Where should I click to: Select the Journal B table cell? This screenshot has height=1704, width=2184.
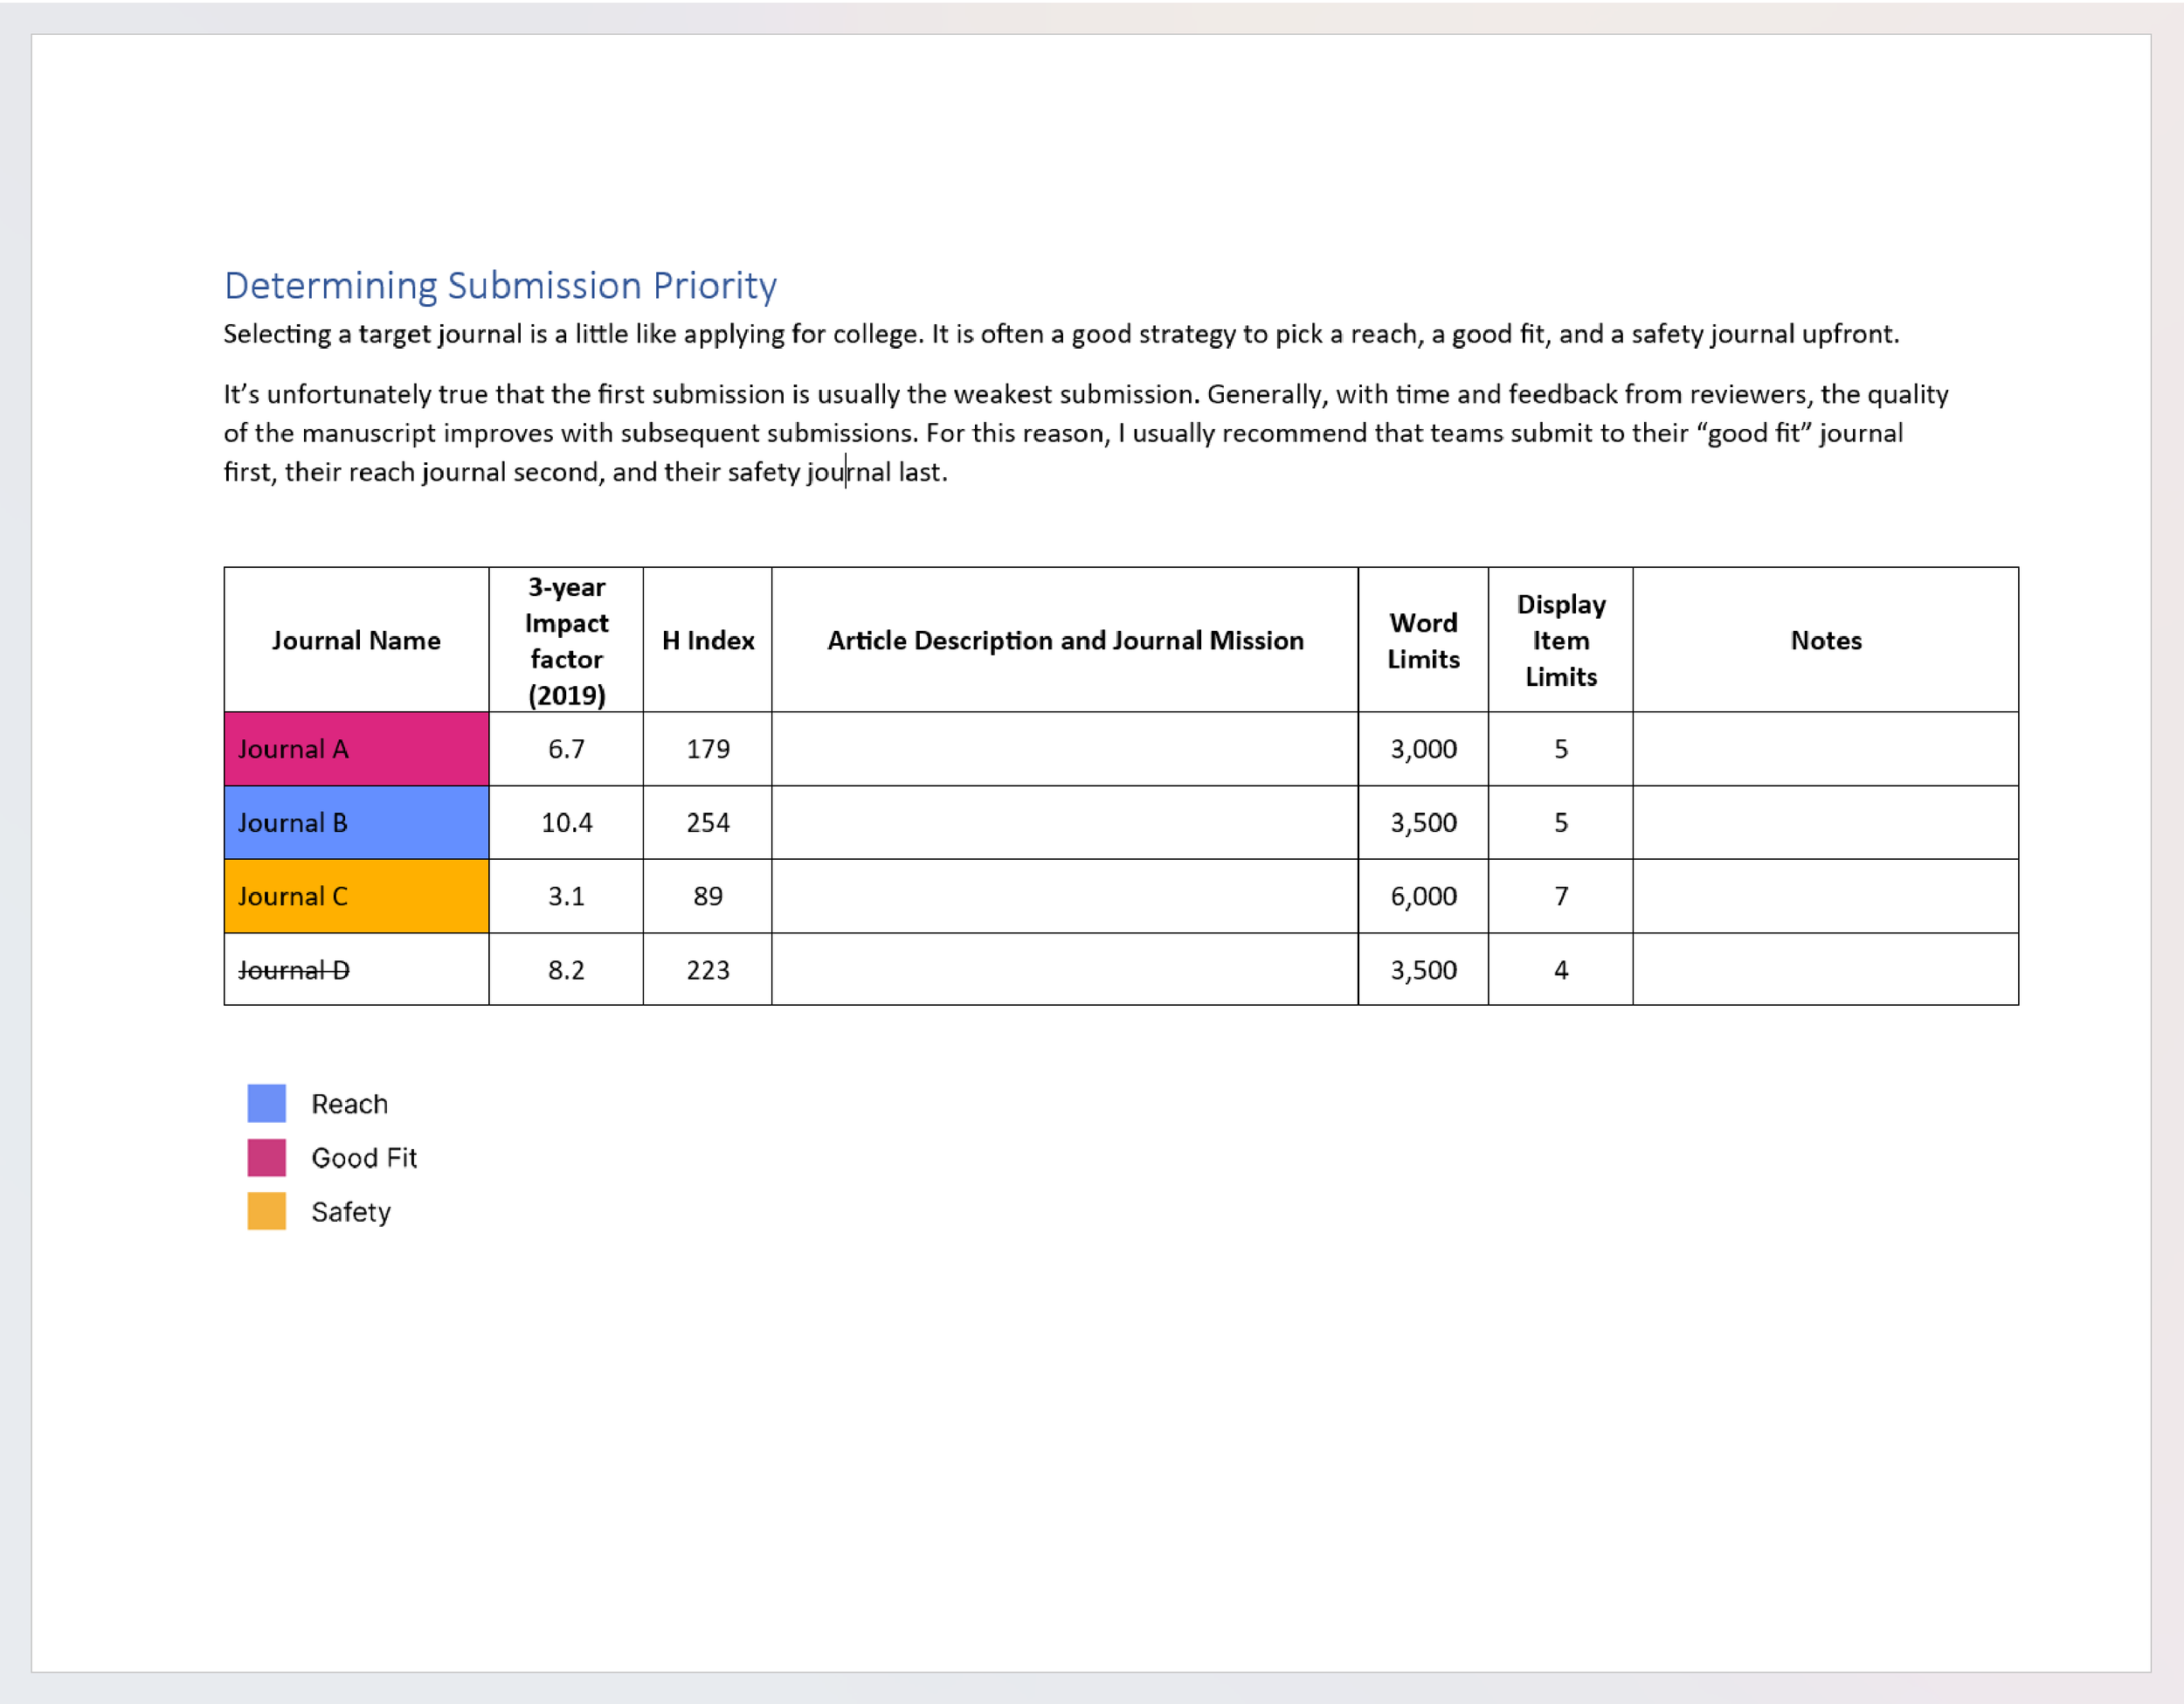pos(356,822)
